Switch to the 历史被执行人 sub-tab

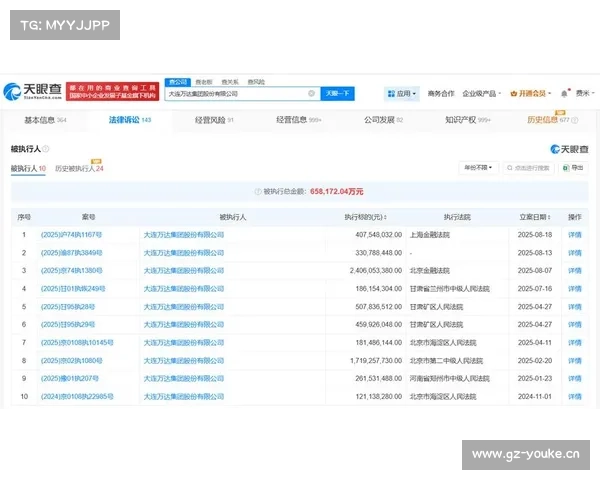(79, 169)
